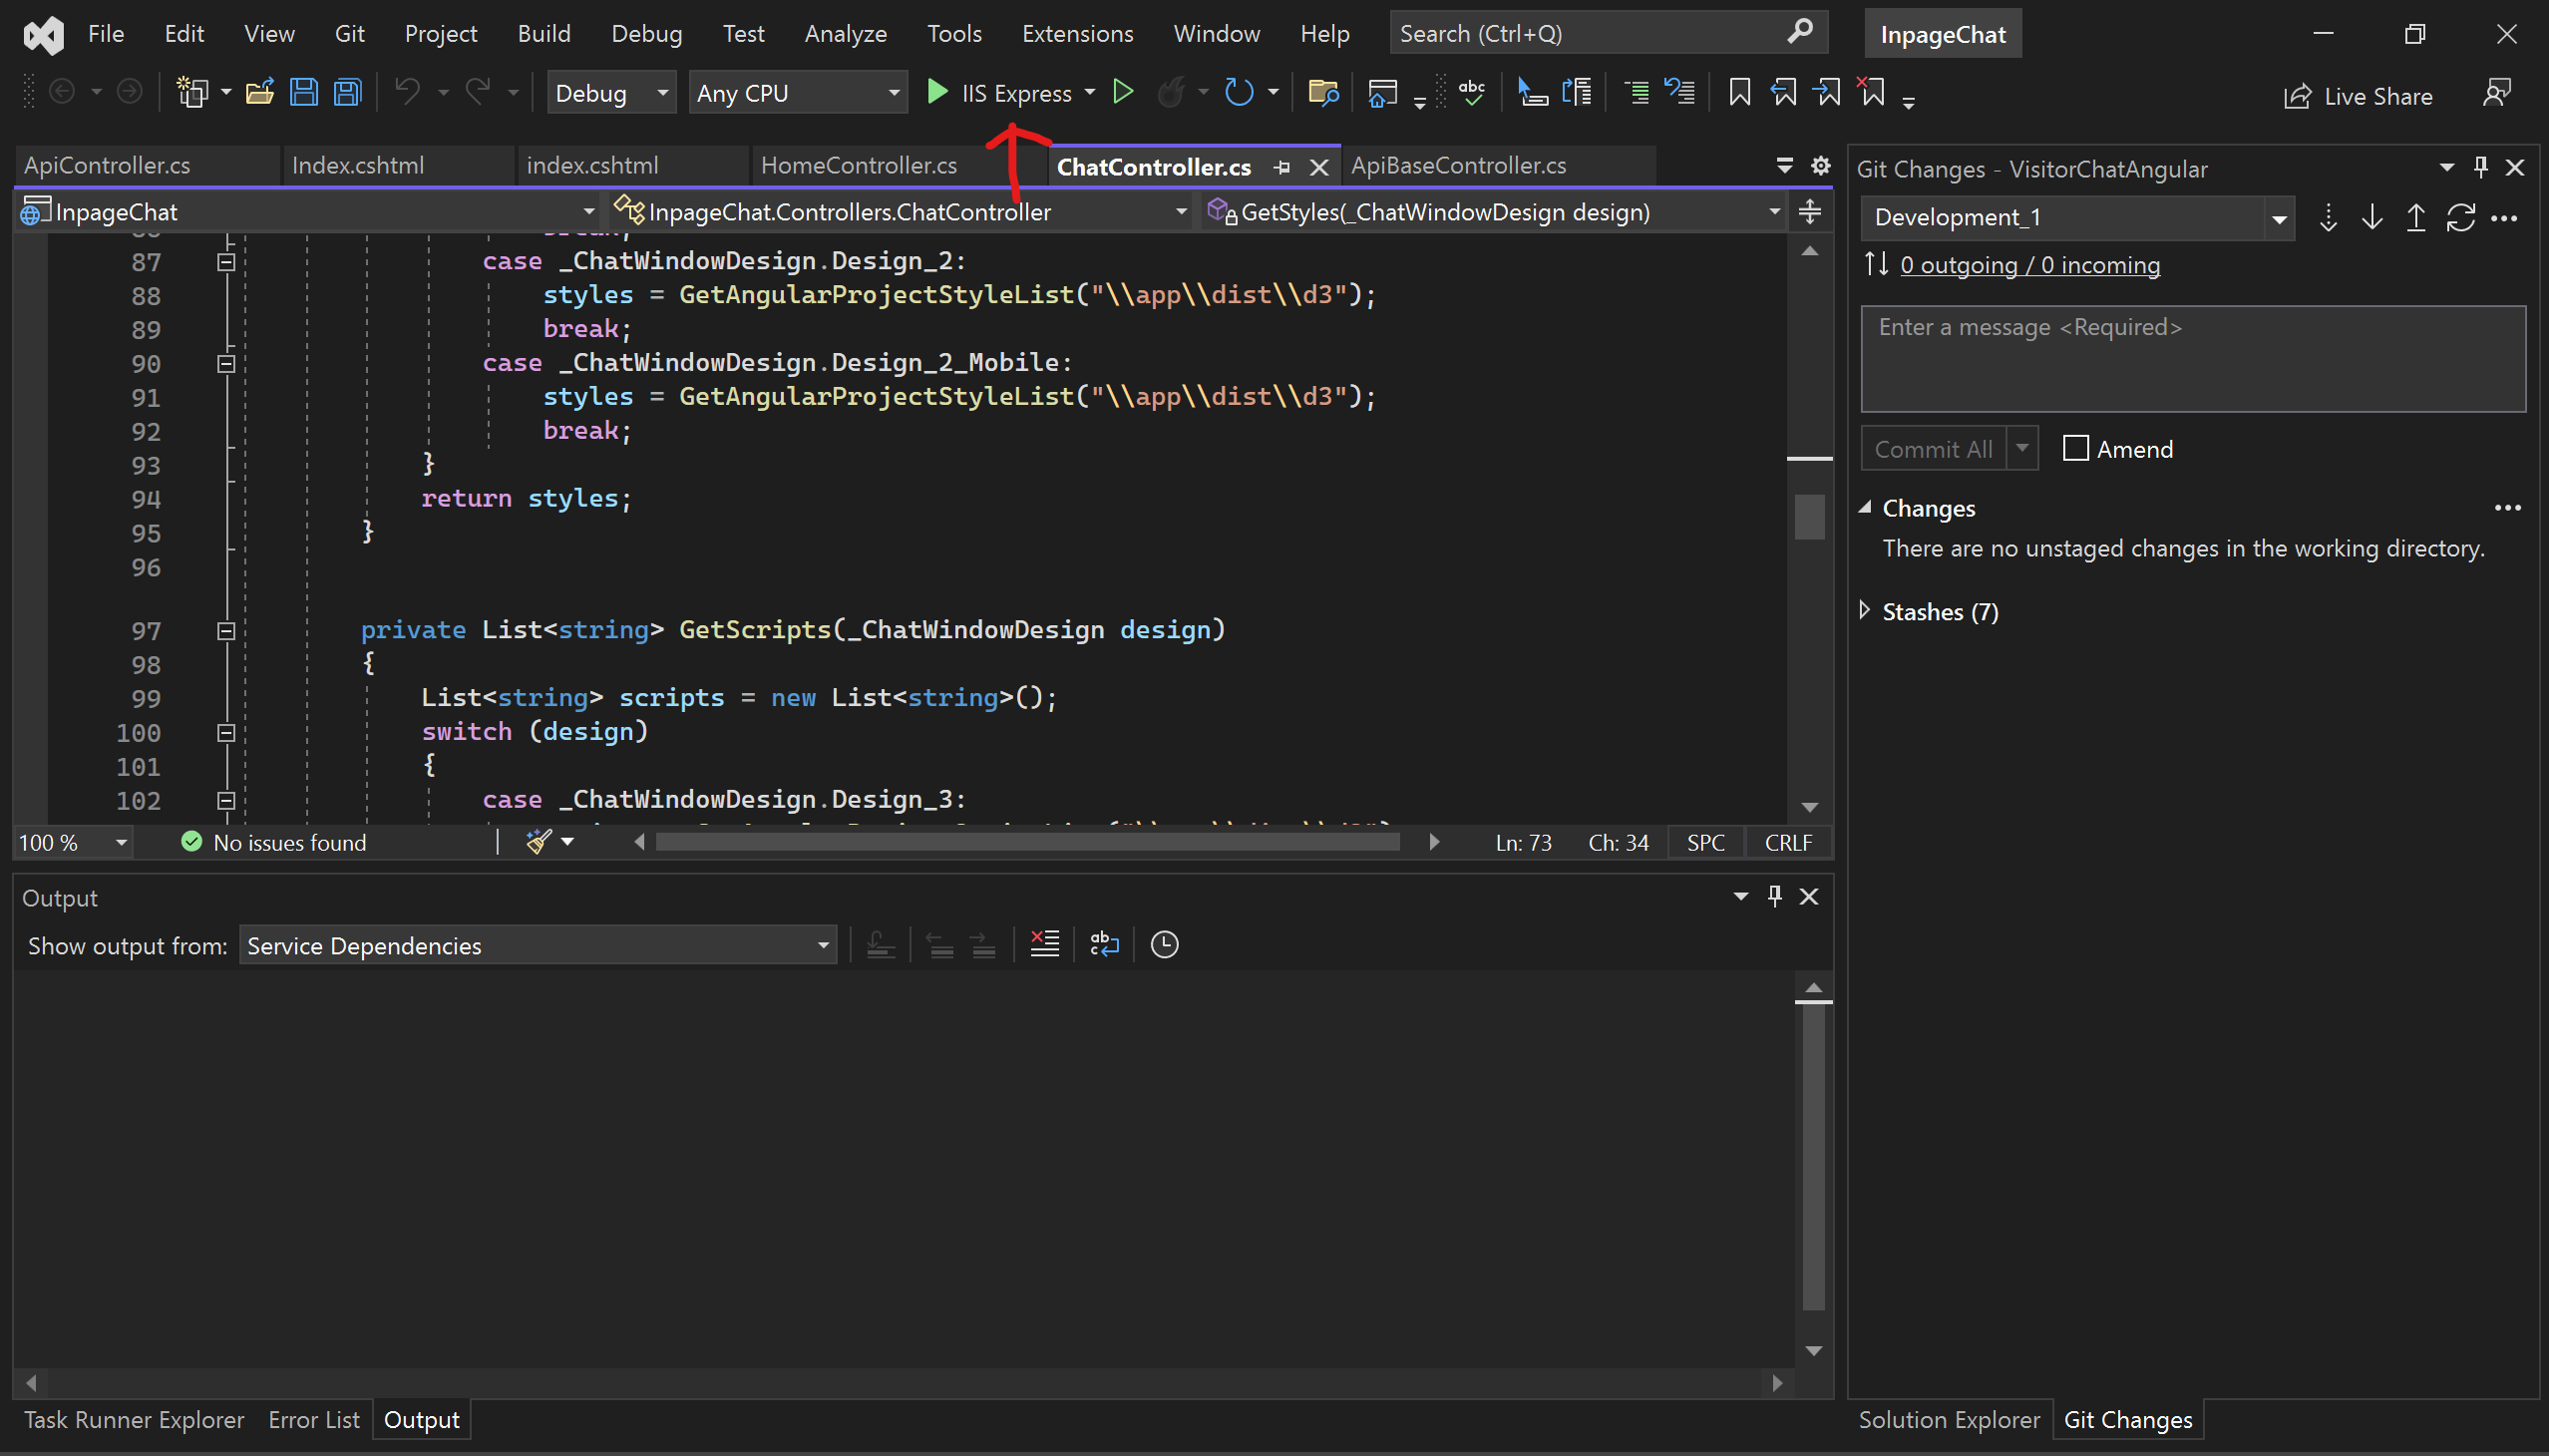Click the Push up-arrow icon in Git Changes

click(x=2416, y=217)
